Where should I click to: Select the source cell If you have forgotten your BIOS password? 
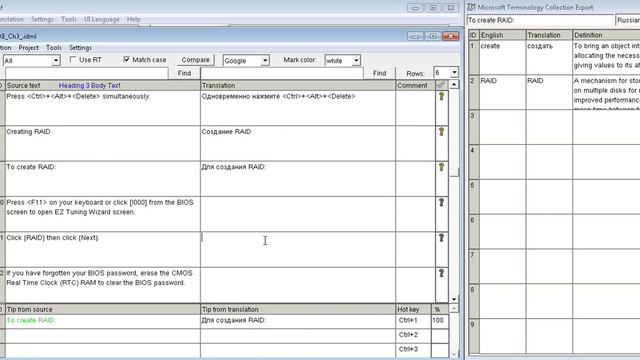pyautogui.click(x=102, y=285)
